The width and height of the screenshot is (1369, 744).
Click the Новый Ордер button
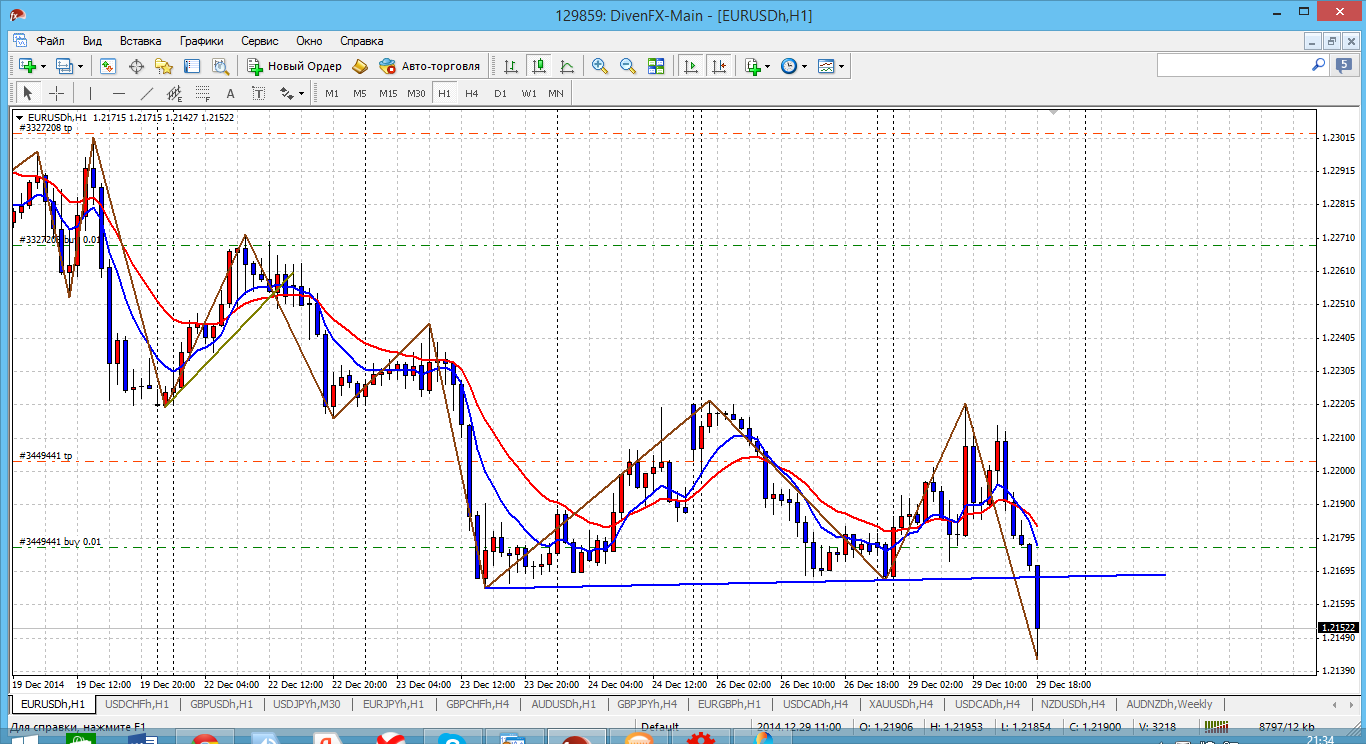tap(294, 66)
